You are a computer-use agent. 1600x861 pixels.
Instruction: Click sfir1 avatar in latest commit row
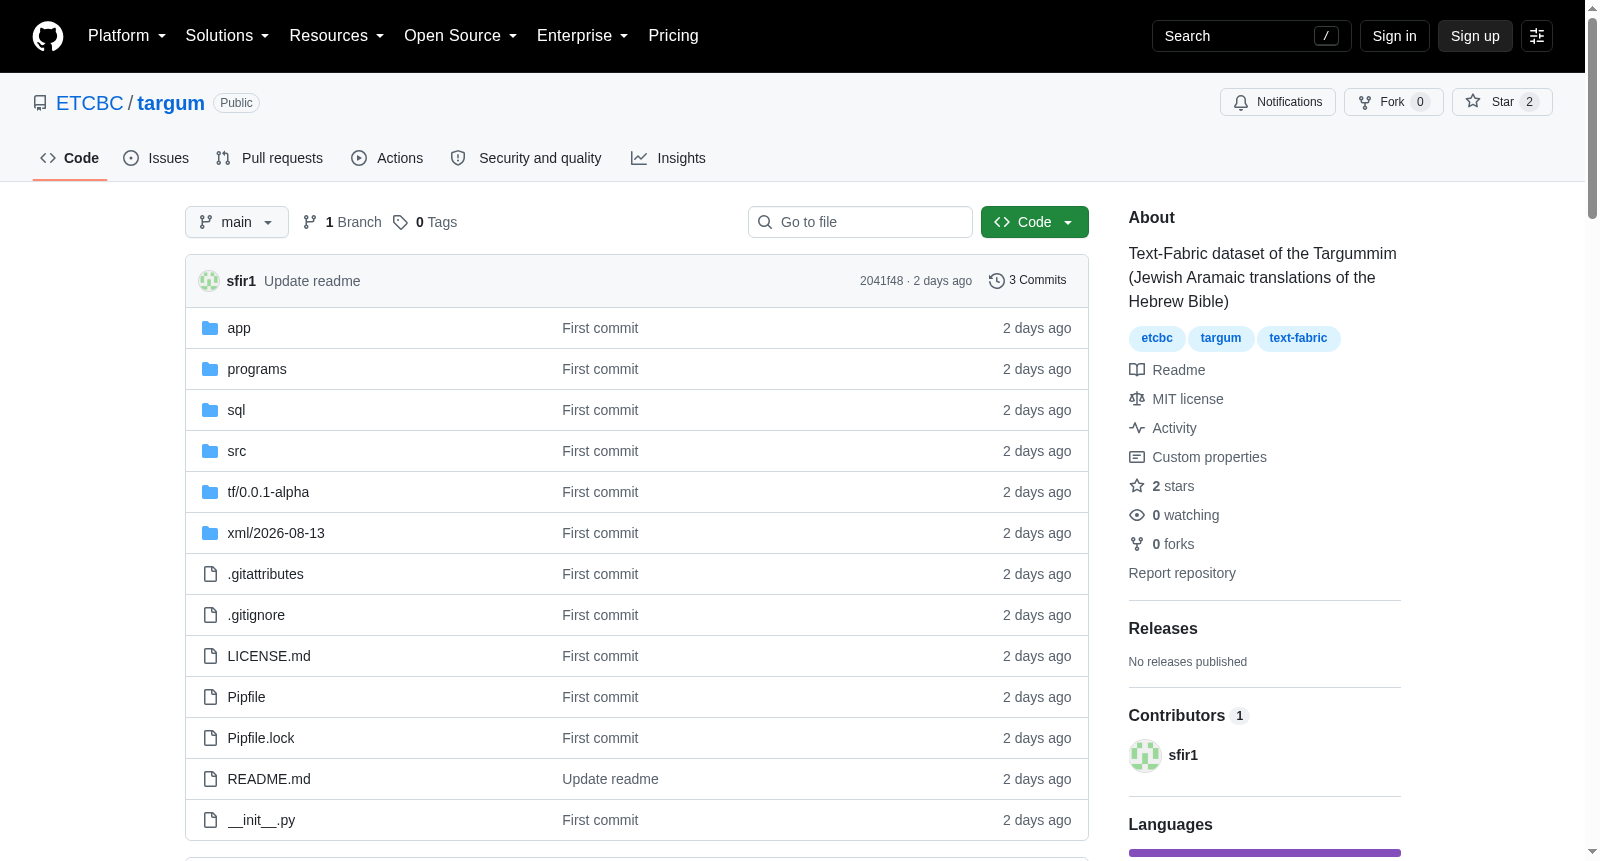click(x=209, y=281)
